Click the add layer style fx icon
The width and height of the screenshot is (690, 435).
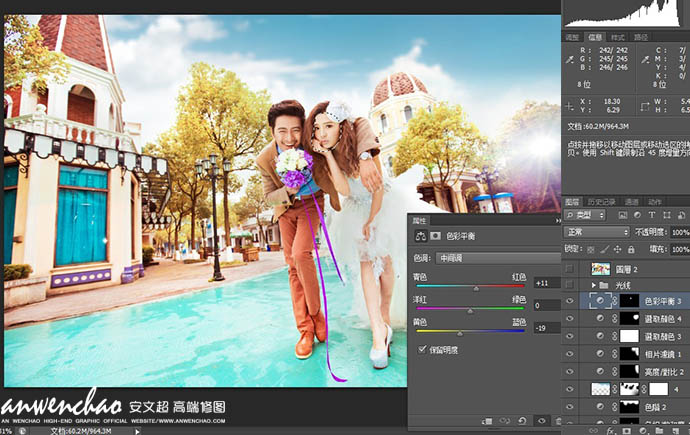click(611, 431)
